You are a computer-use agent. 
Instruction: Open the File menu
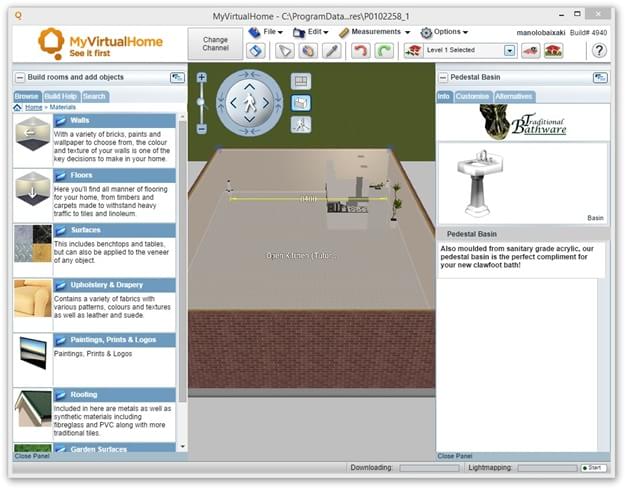(266, 32)
